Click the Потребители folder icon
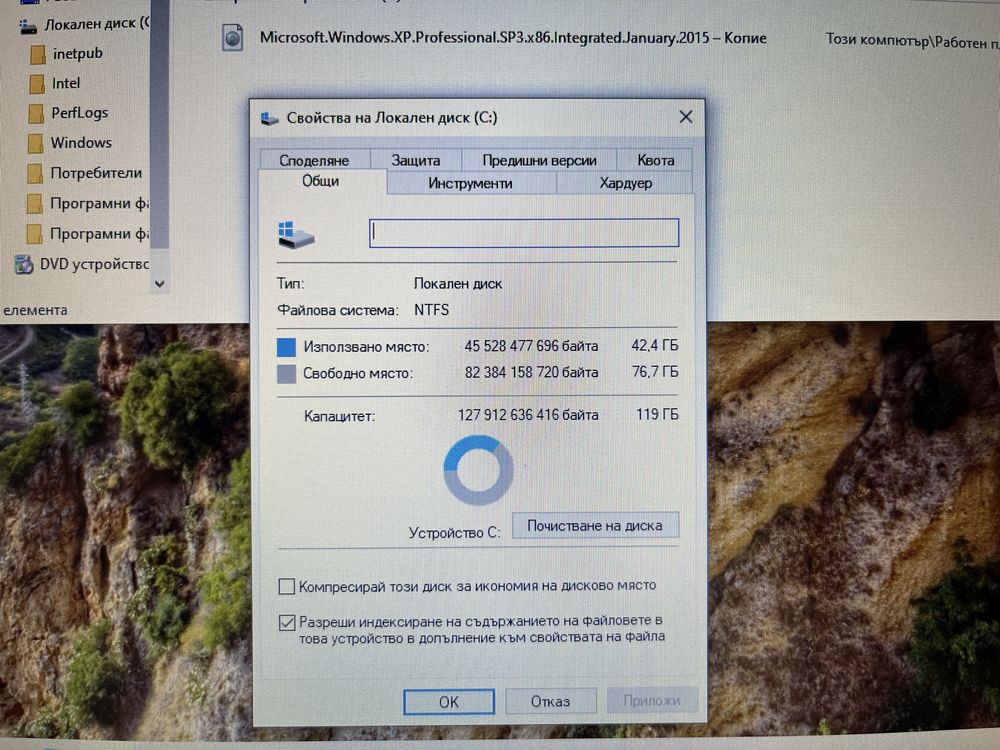The image size is (1000, 750). [x=35, y=173]
